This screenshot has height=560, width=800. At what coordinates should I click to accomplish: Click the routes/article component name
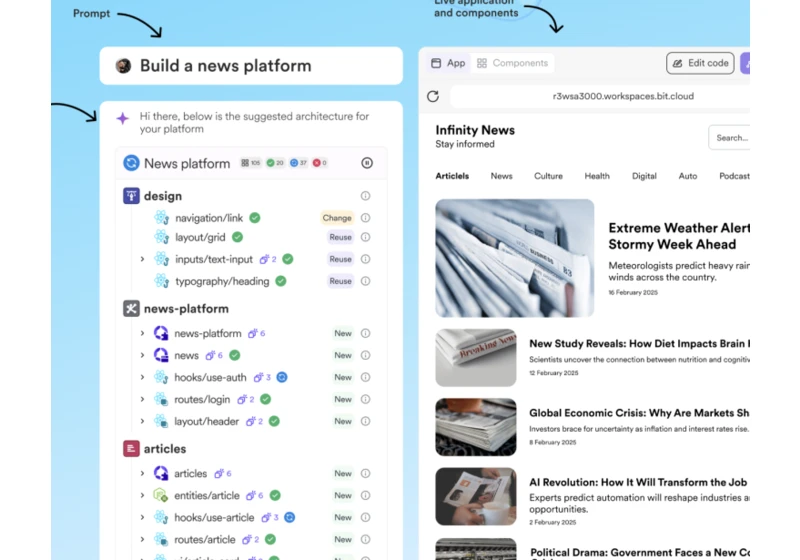(x=205, y=539)
